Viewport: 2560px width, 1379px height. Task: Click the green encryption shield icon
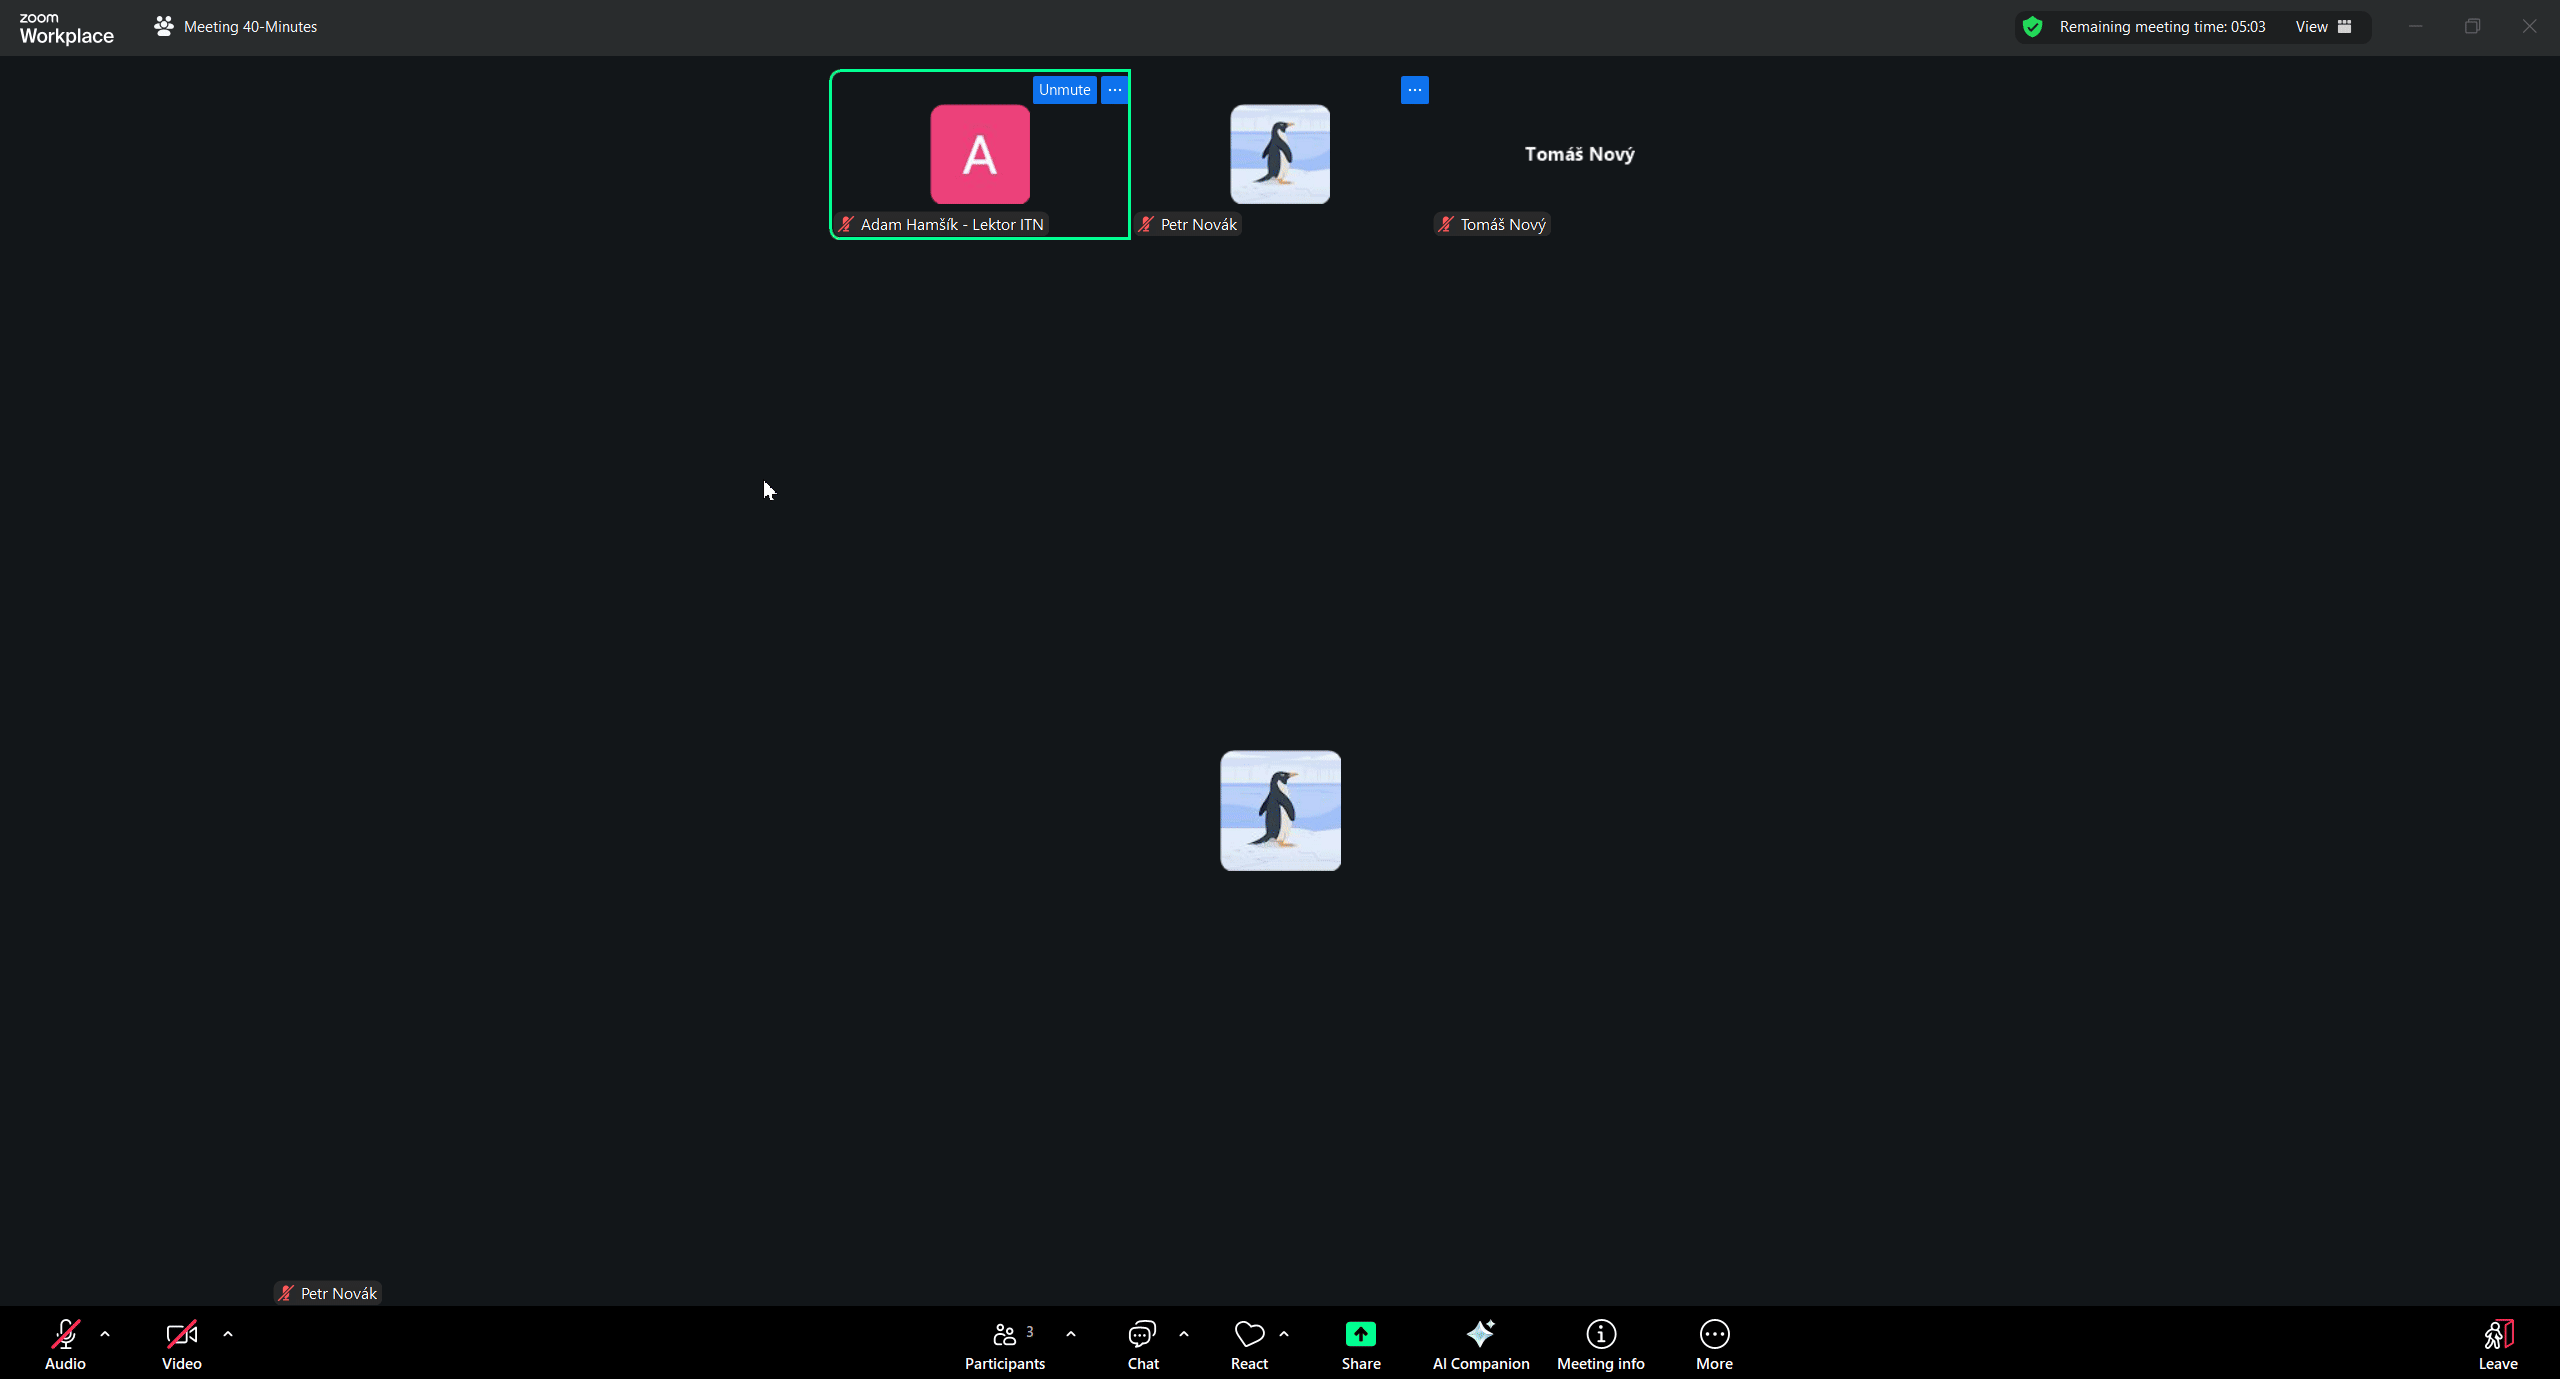pos(2032,27)
